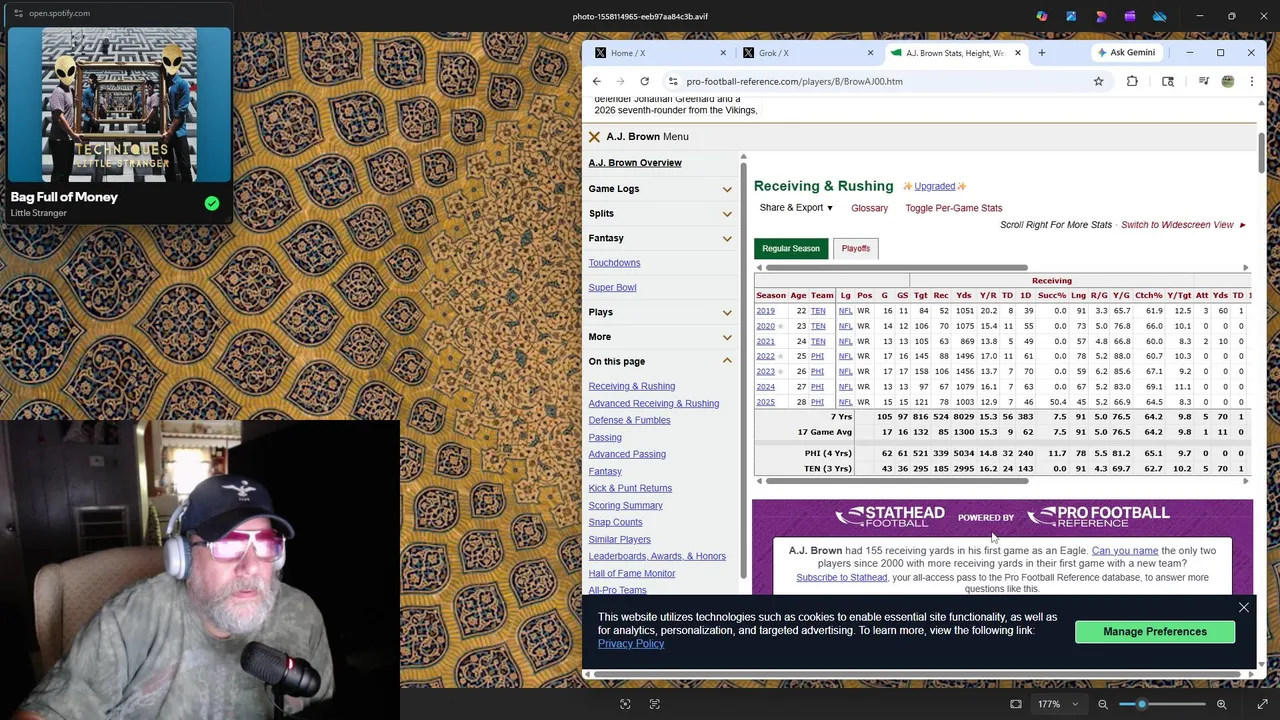1280x720 pixels.
Task: Expand the Game Logs section
Action: coord(660,189)
